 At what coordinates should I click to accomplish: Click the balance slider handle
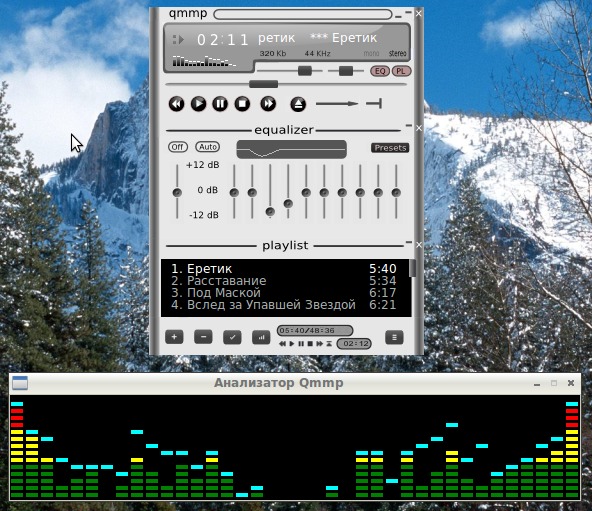point(345,71)
